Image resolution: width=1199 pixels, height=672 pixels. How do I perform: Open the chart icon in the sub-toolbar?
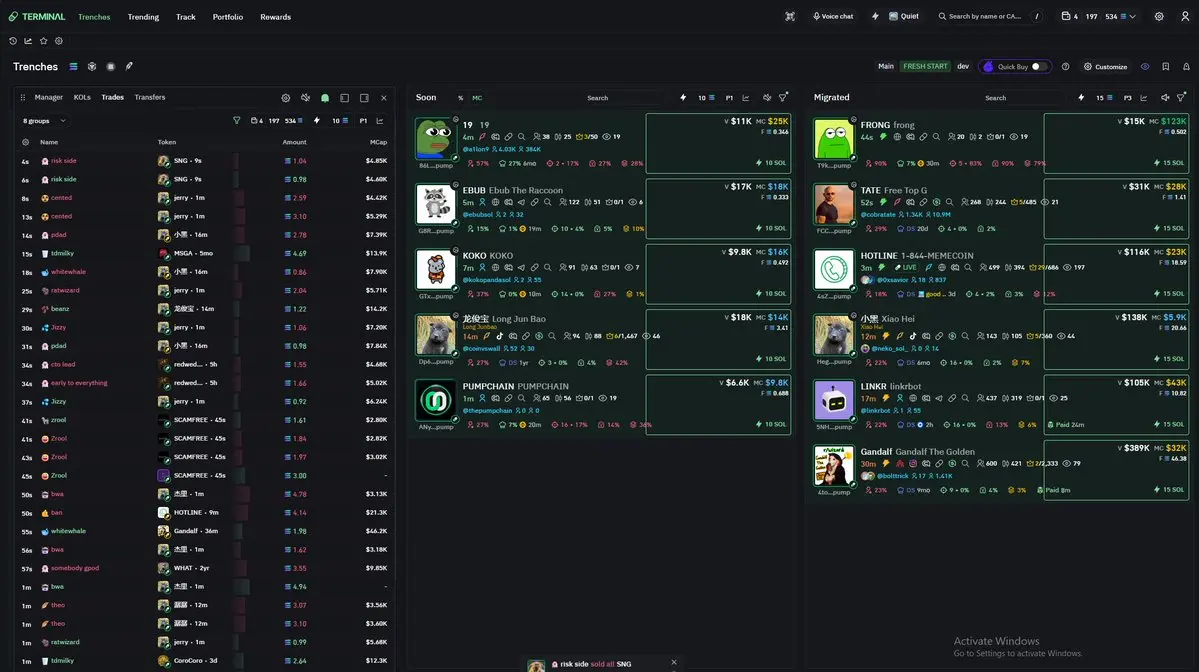(x=28, y=41)
